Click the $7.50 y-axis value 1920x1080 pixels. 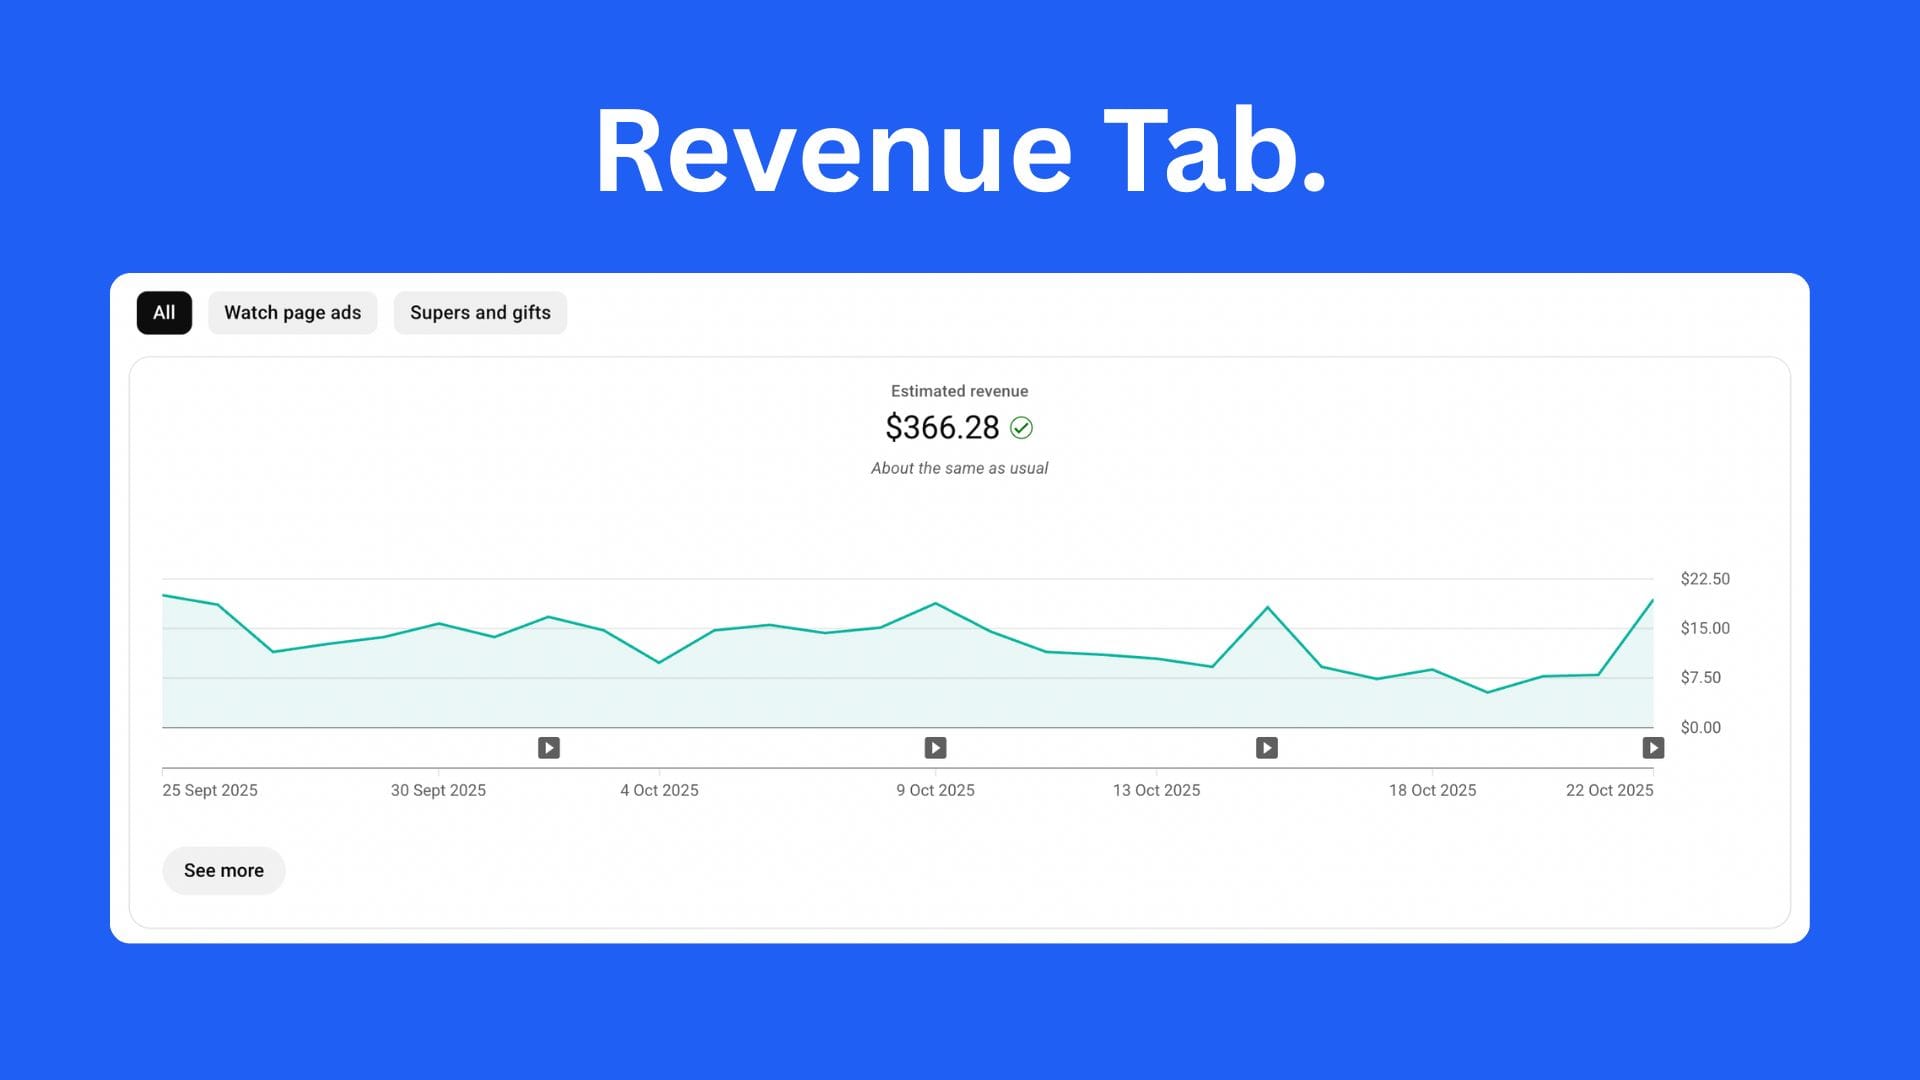click(1700, 678)
